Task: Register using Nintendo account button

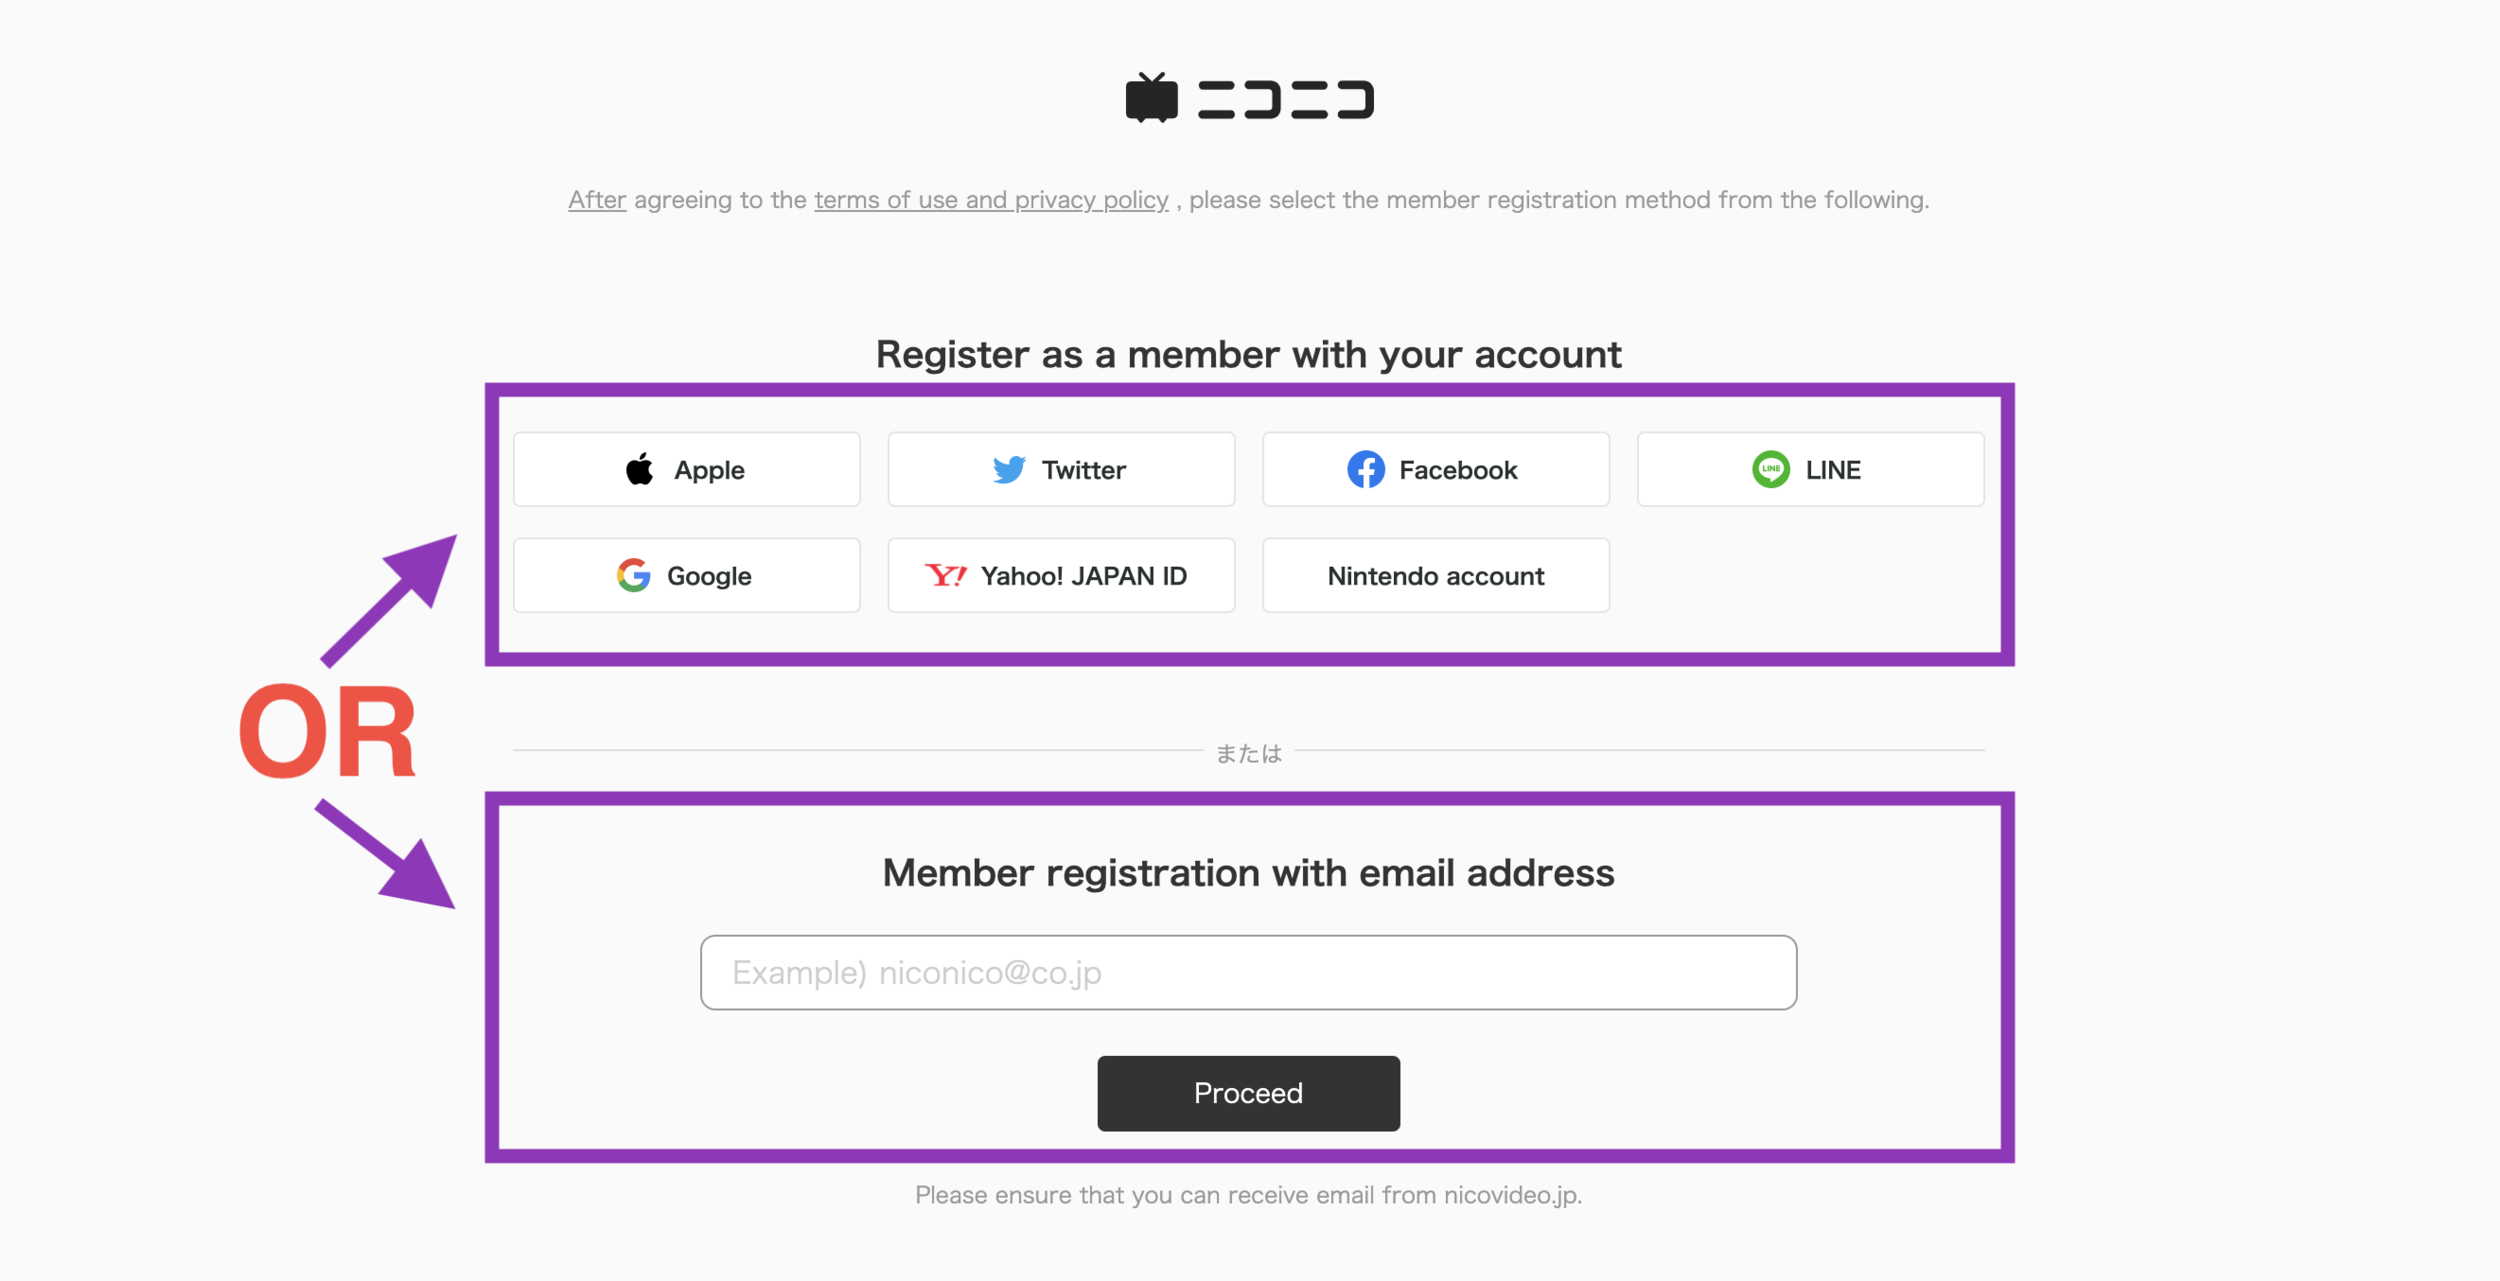Action: [x=1436, y=575]
